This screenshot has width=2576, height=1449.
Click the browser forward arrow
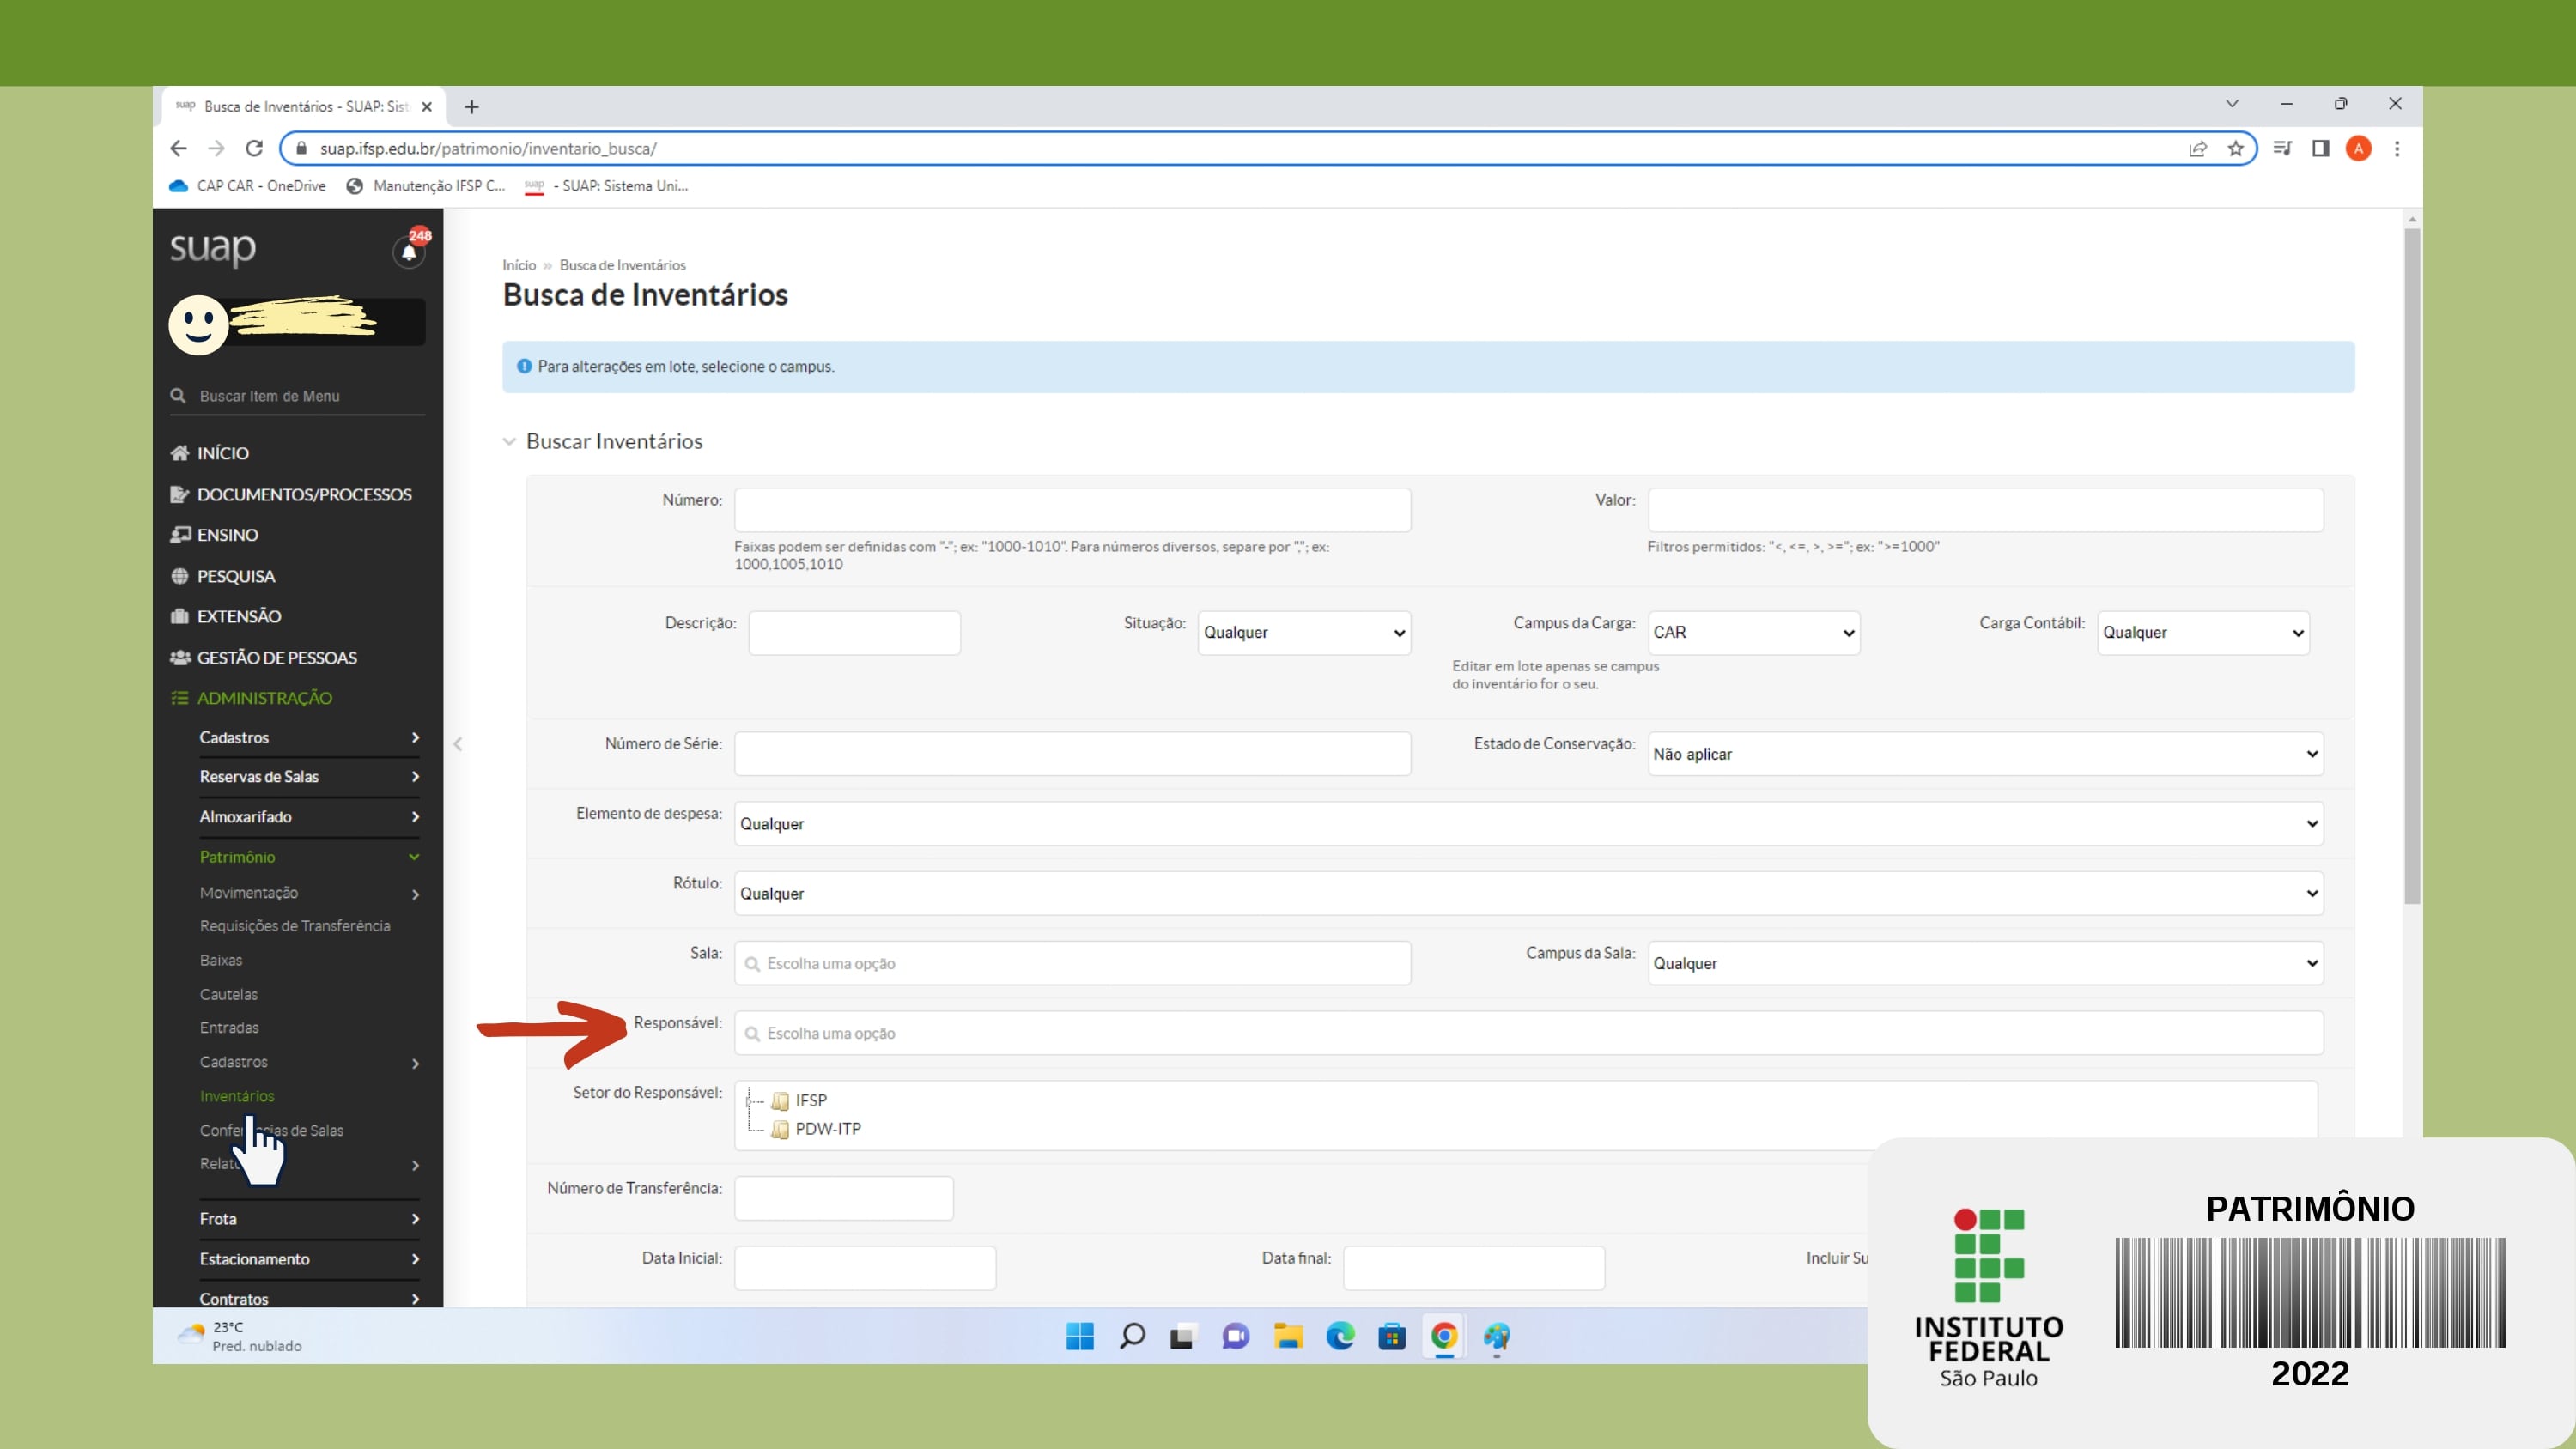point(216,149)
